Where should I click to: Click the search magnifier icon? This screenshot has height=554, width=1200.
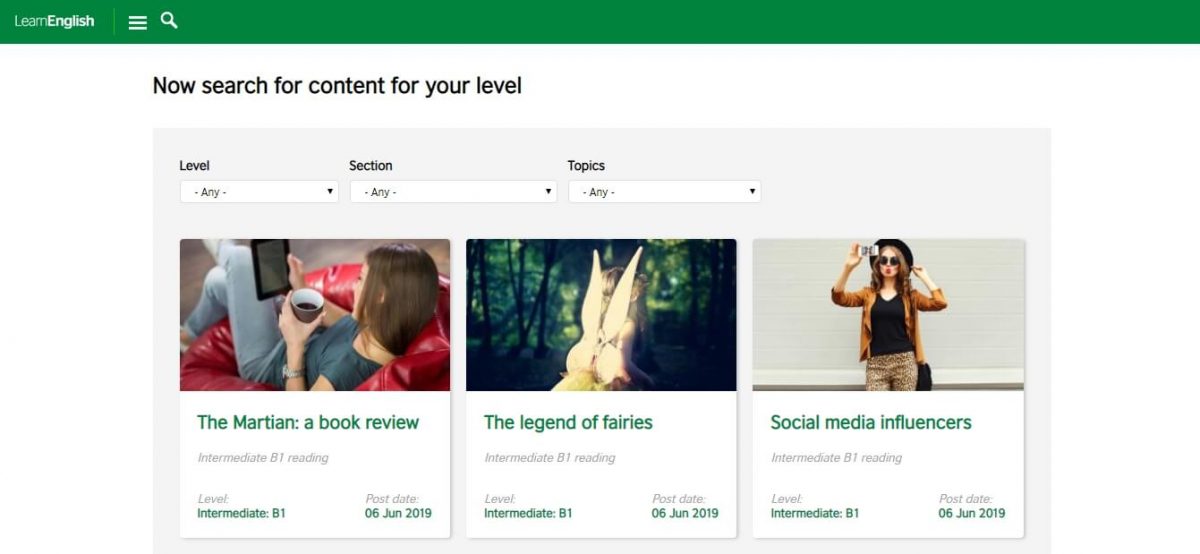(x=169, y=20)
